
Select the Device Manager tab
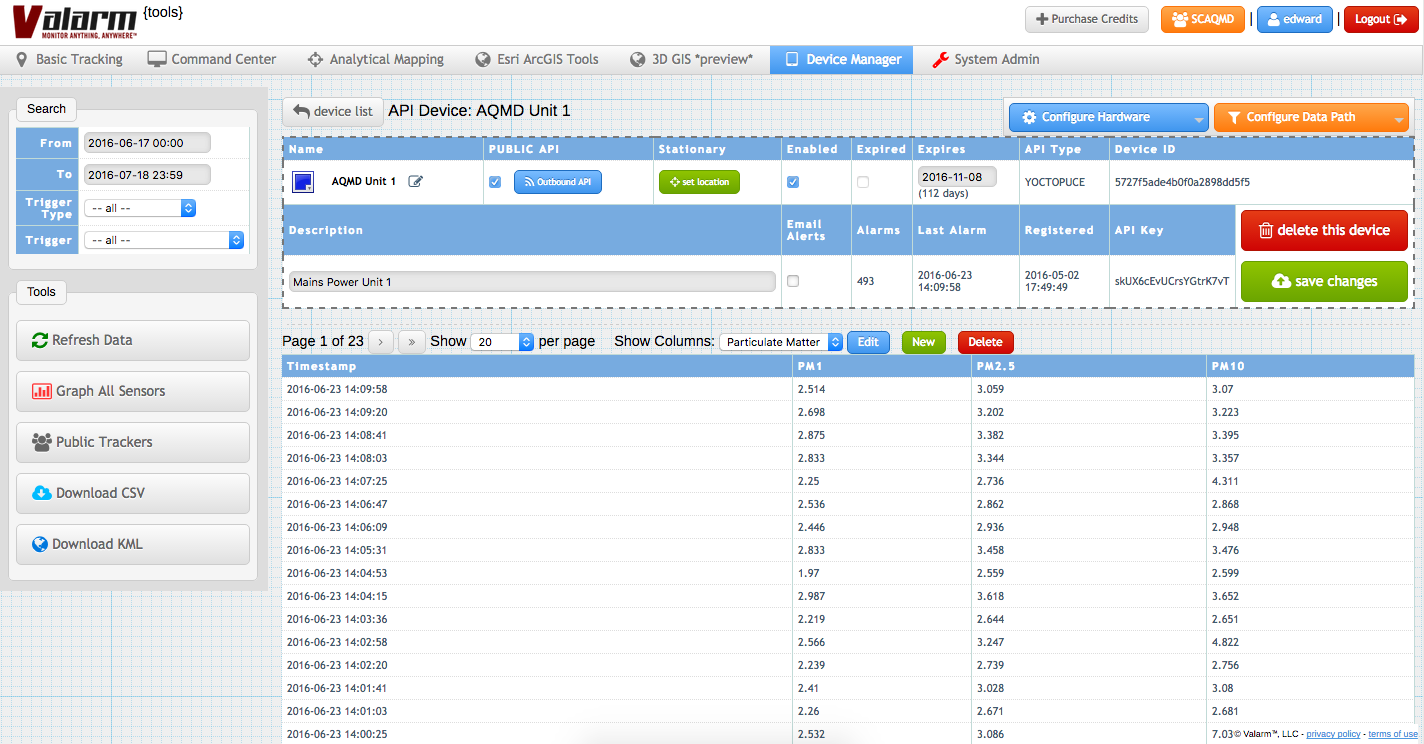coord(843,59)
